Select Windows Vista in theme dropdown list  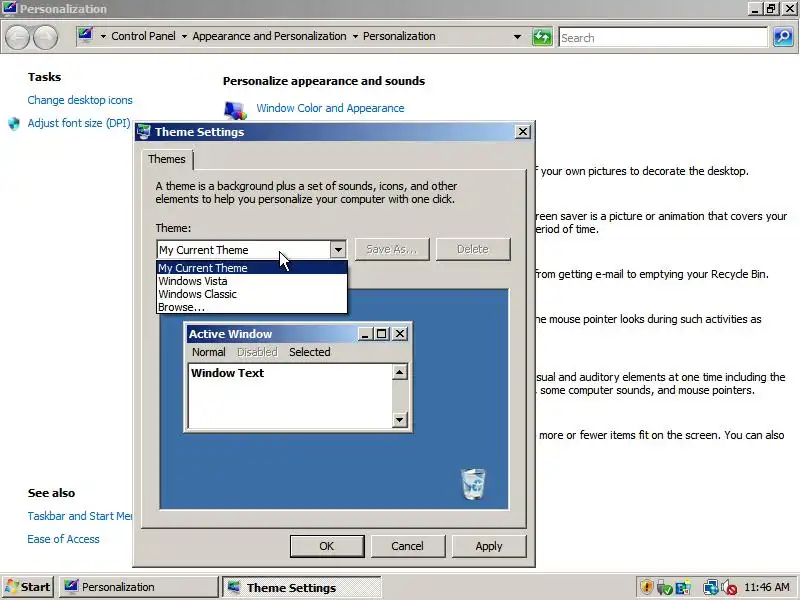coord(252,281)
